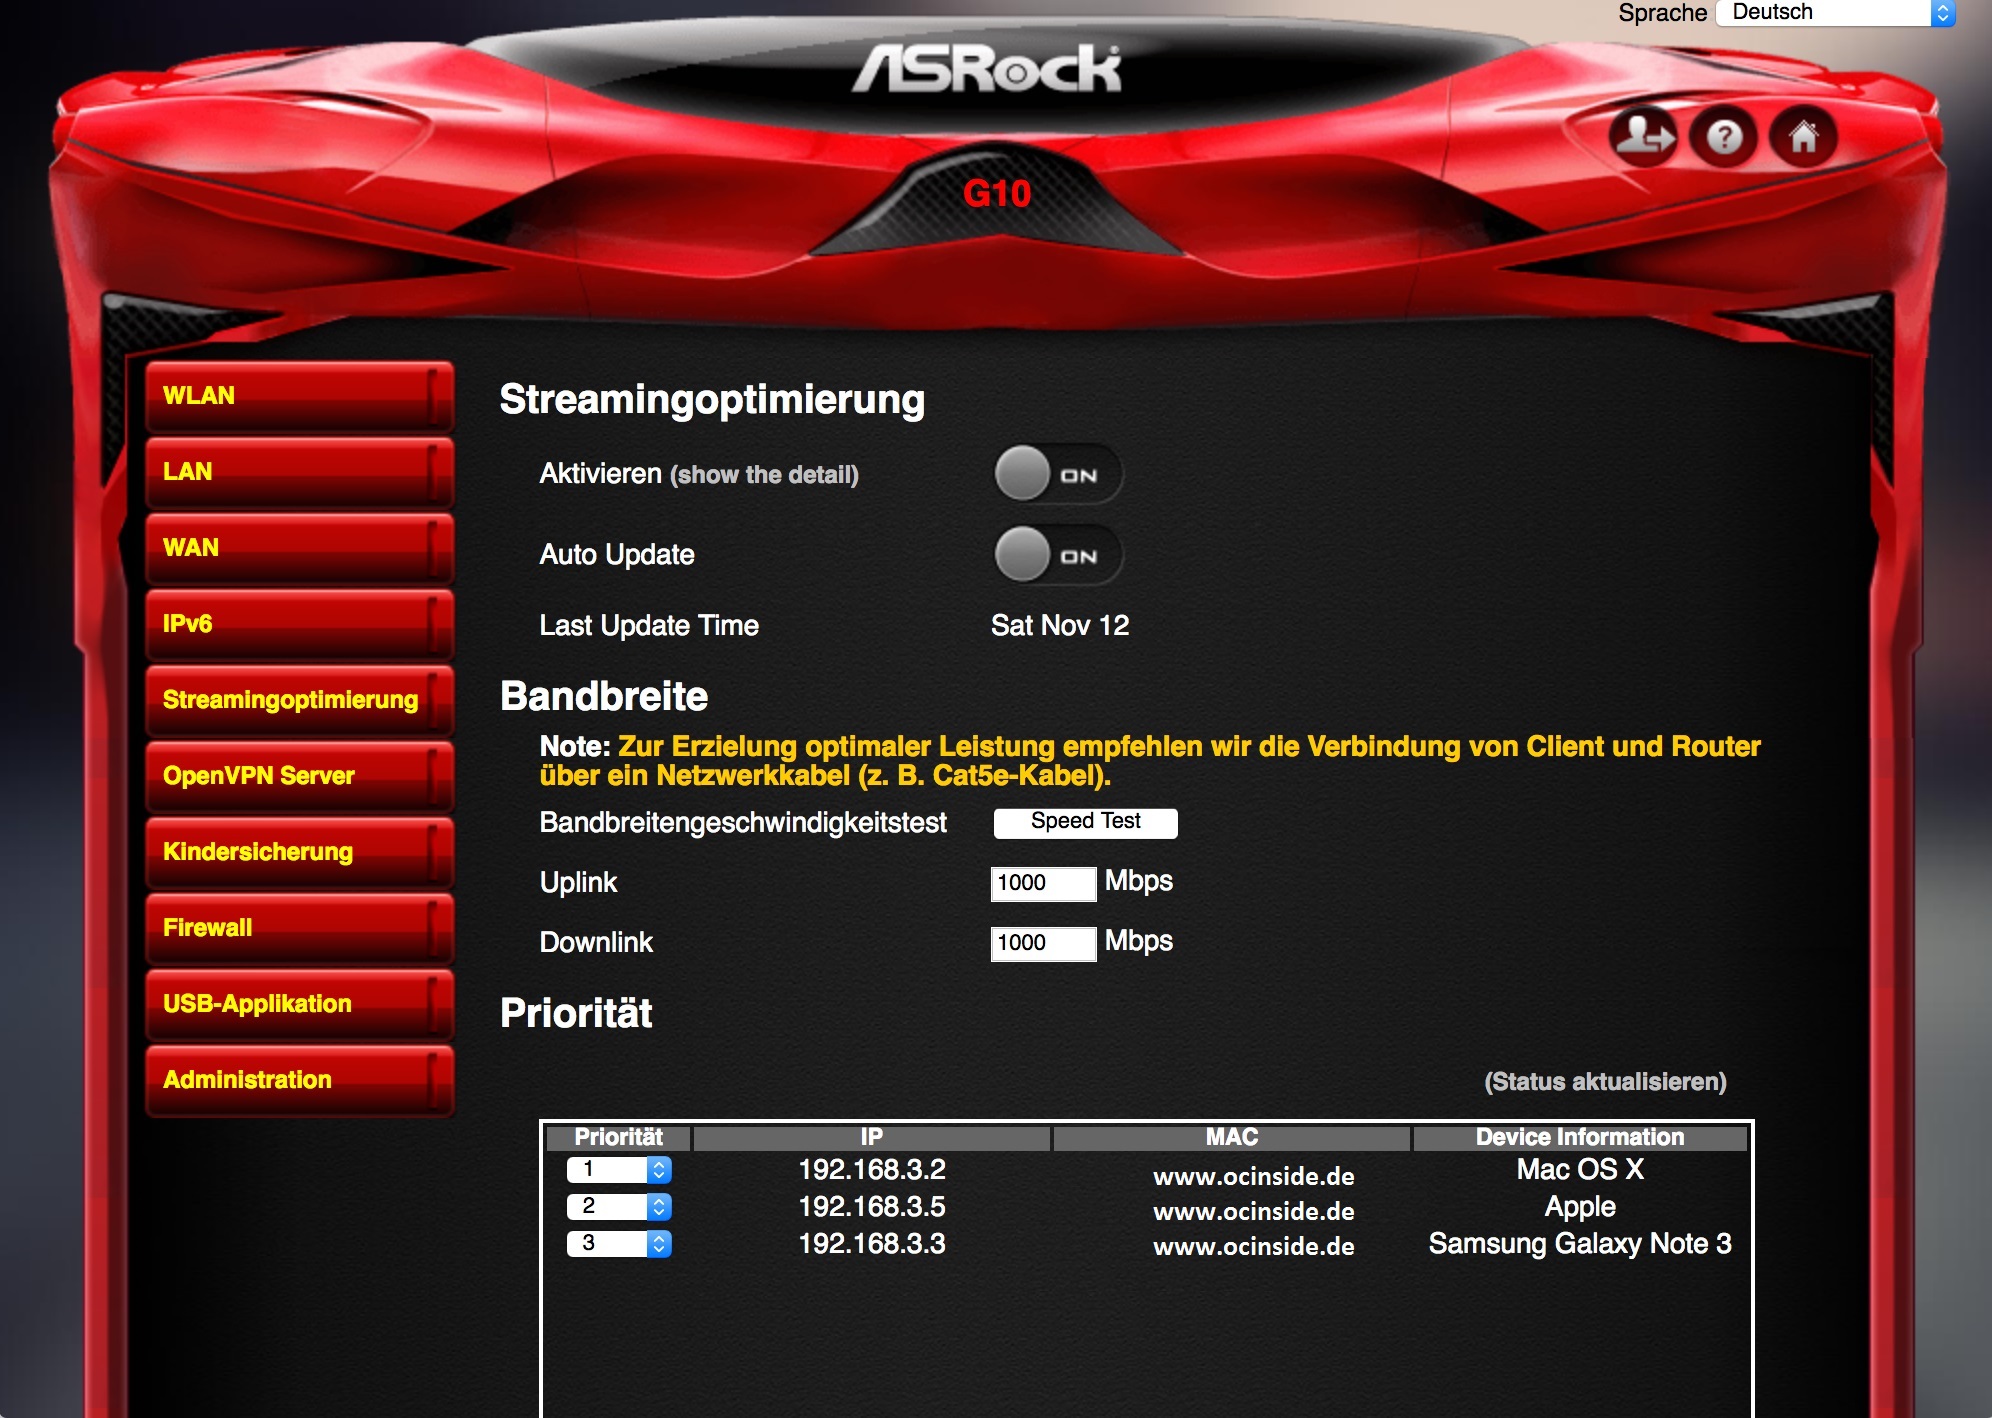Click the ASRock logo
The height and width of the screenshot is (1418, 1992).
tap(986, 69)
